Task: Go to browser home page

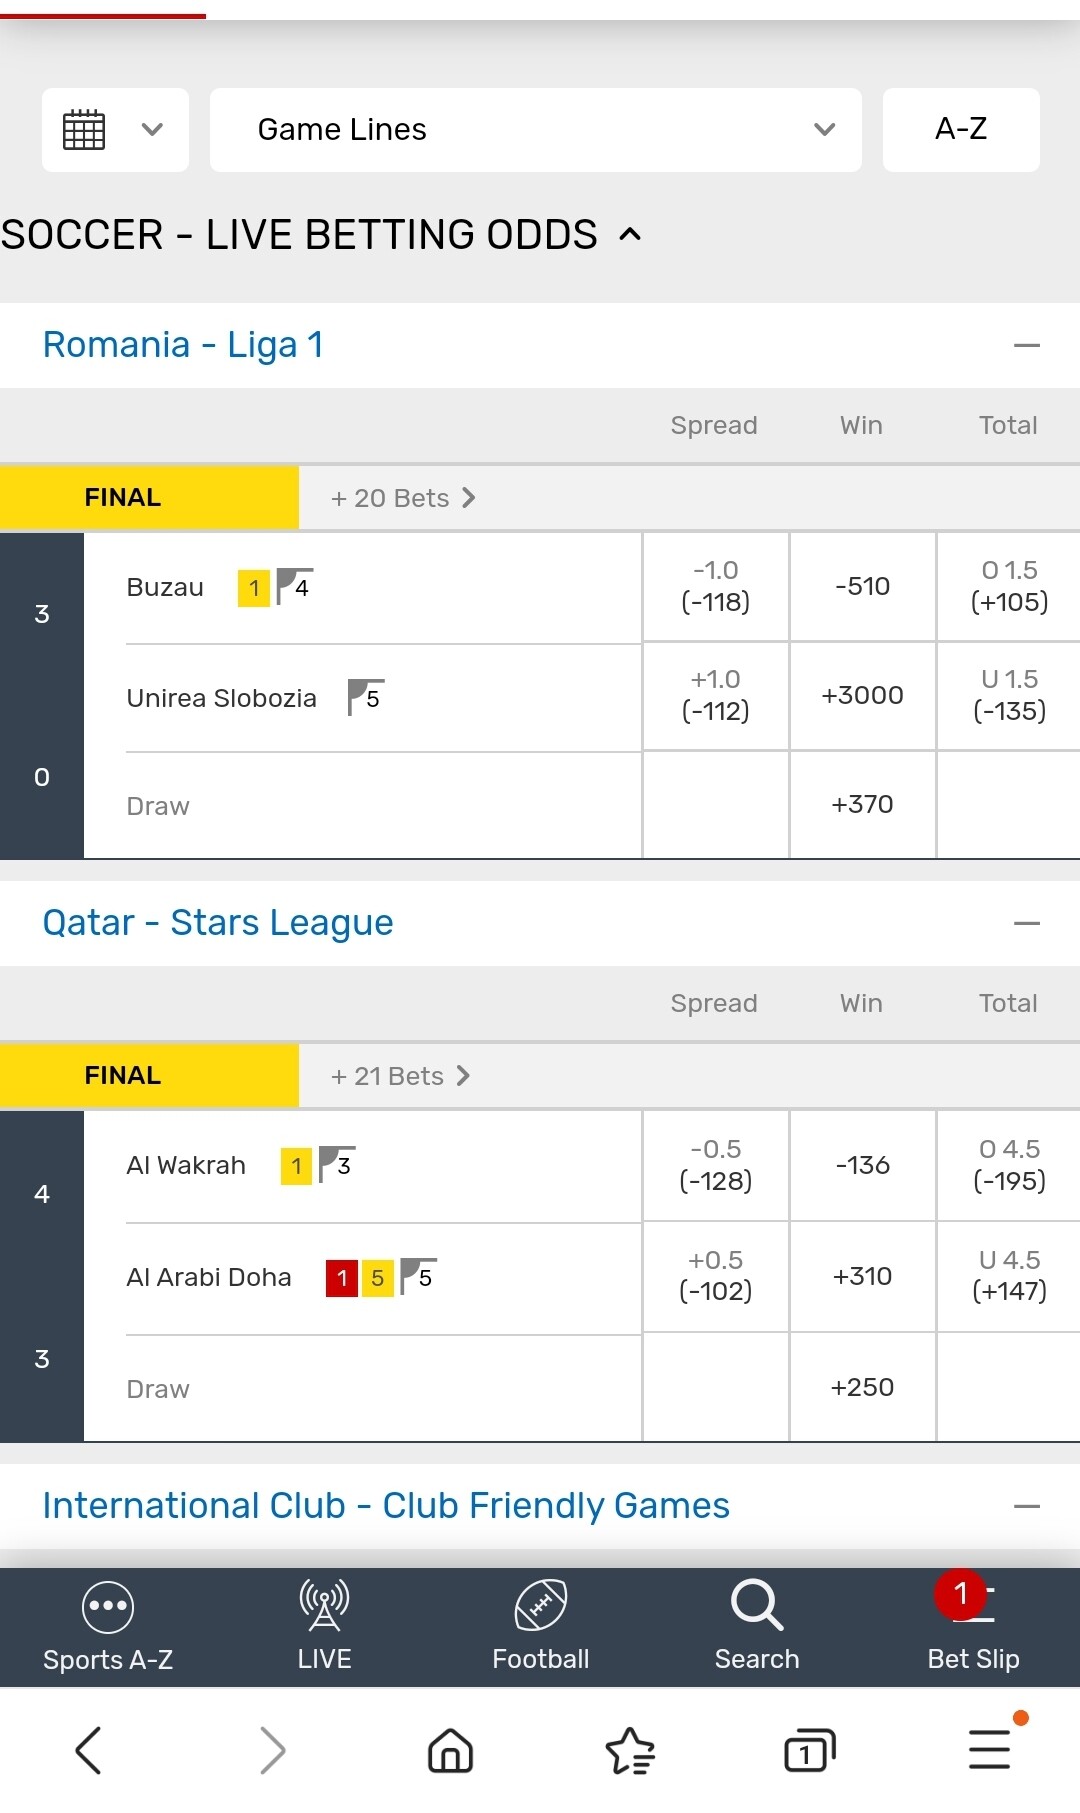Action: [x=450, y=1750]
